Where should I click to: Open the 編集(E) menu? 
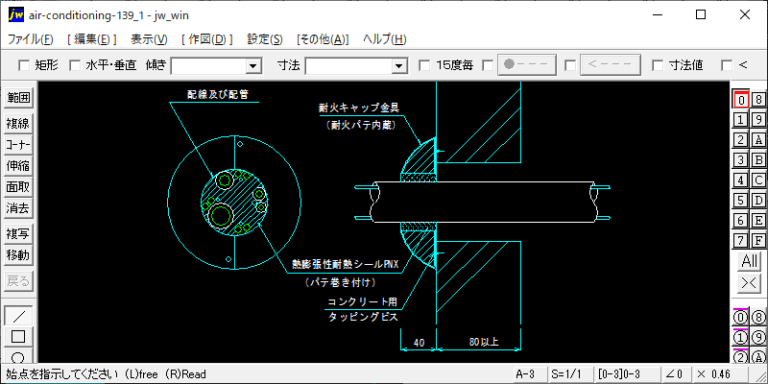(x=92, y=40)
